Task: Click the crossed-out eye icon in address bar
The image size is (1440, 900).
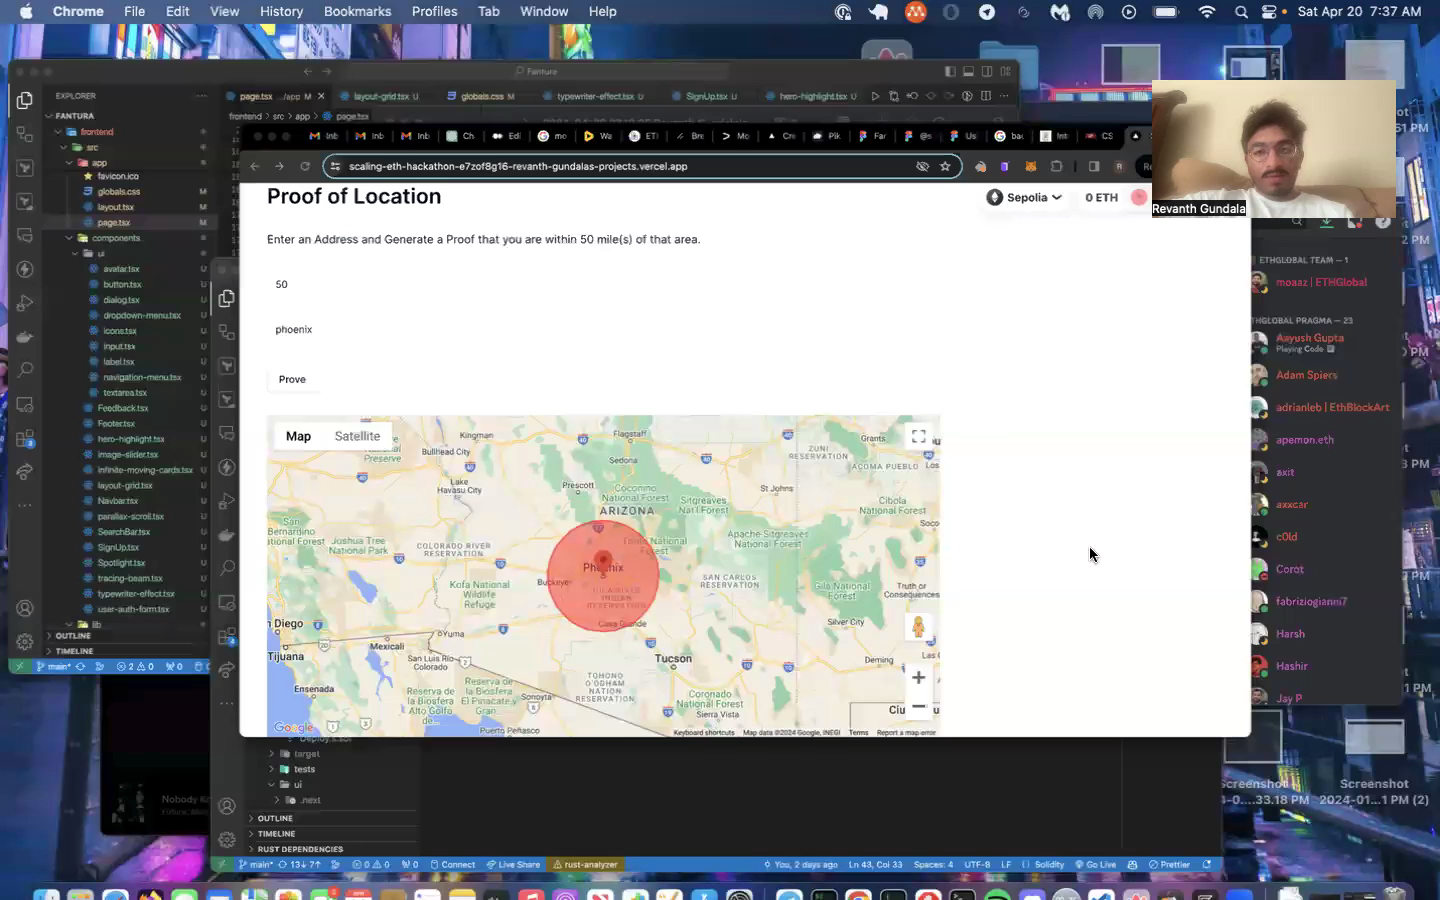Action: 922,167
